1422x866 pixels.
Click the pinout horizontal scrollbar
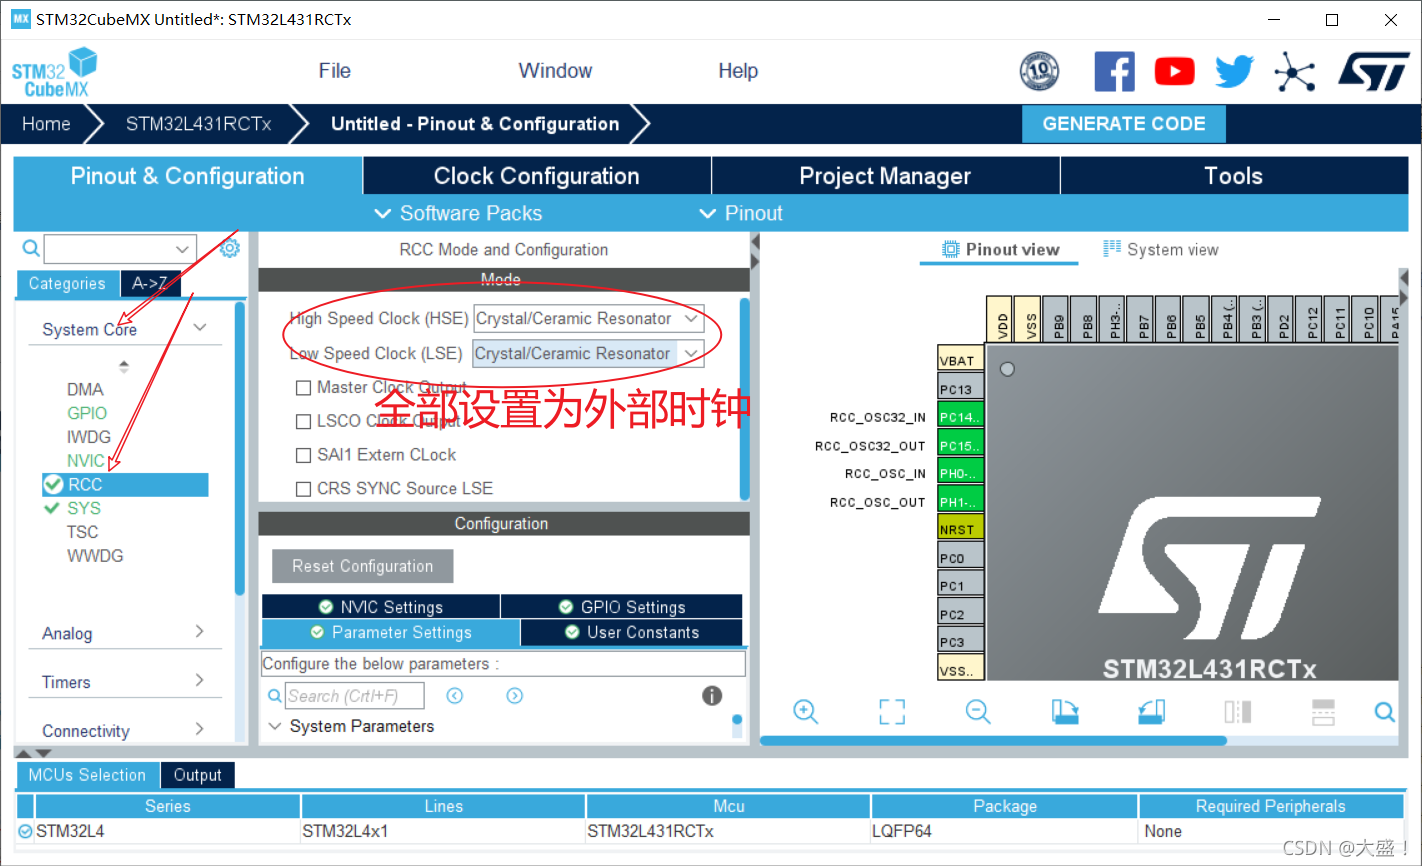[x=994, y=741]
